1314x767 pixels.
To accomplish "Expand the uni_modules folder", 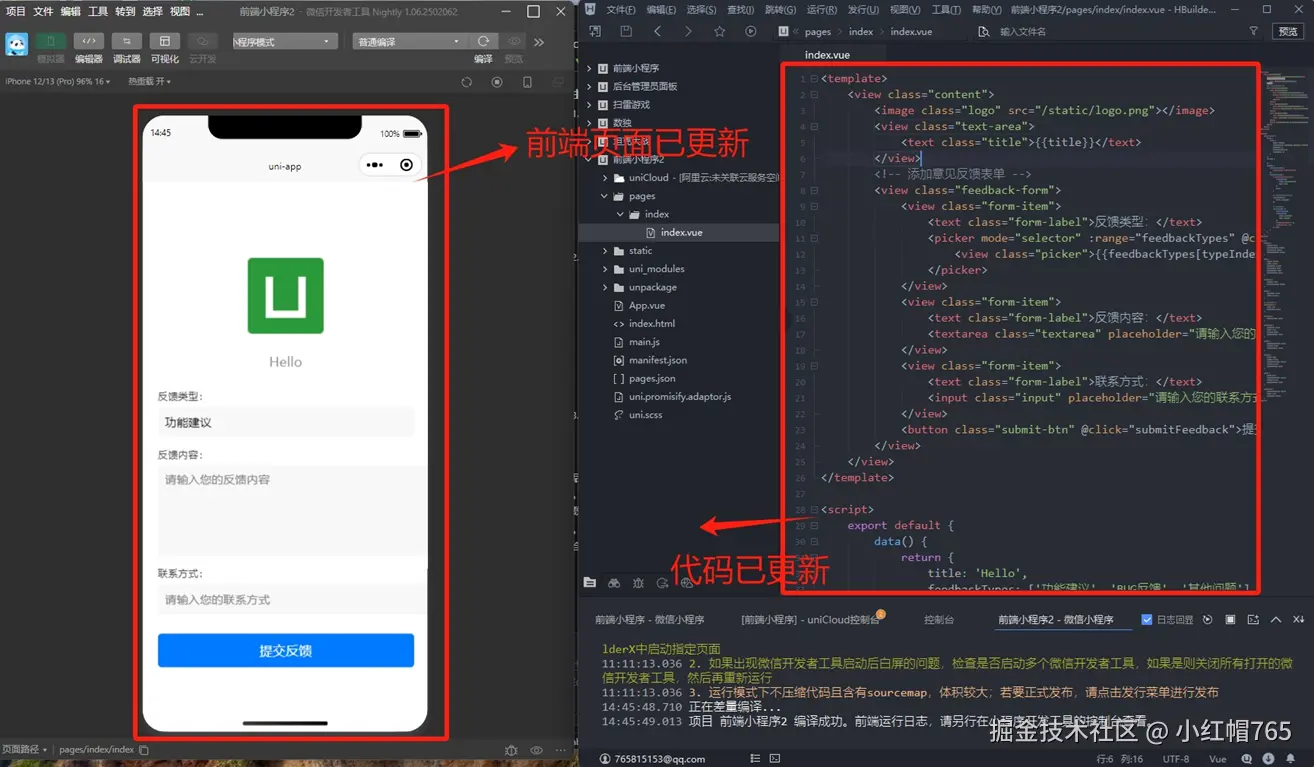I will click(x=605, y=269).
